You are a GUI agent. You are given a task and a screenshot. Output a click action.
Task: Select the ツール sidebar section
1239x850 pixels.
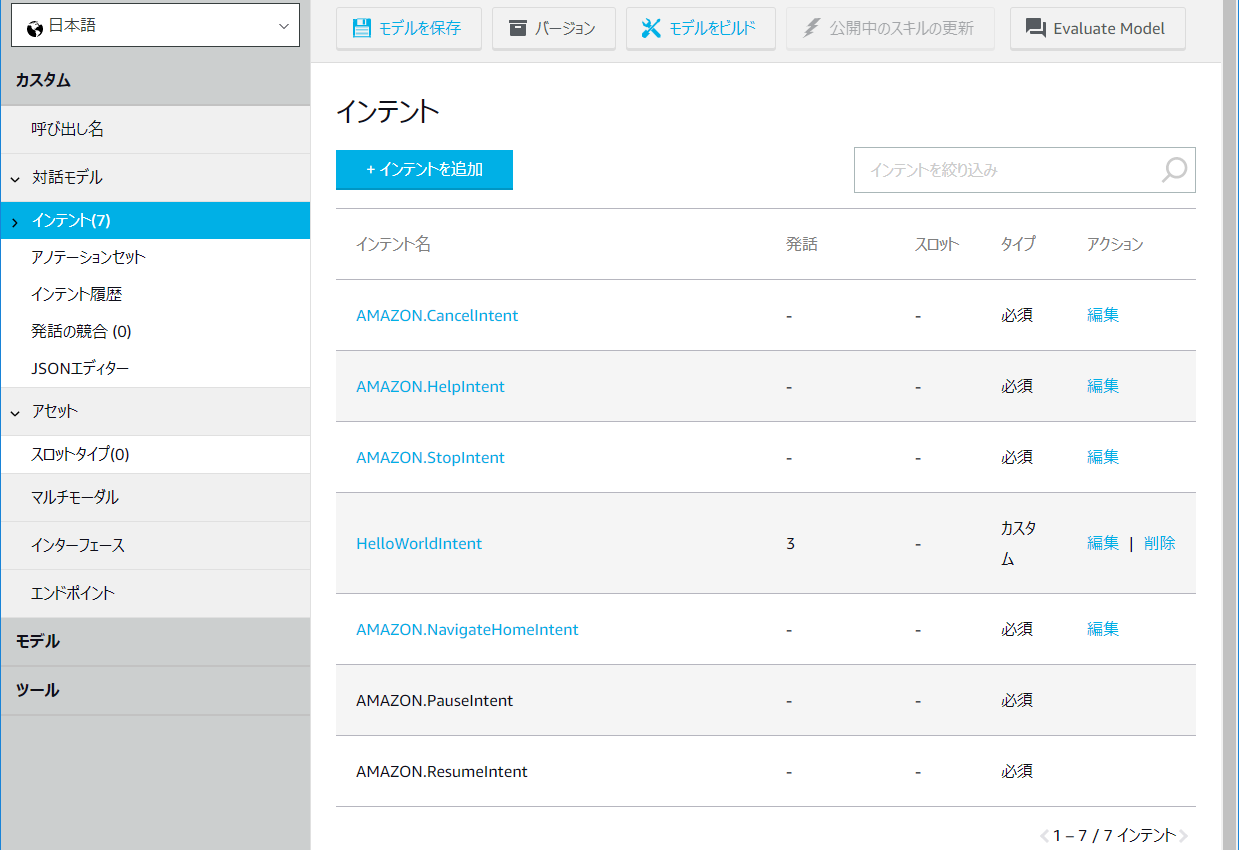(x=155, y=691)
